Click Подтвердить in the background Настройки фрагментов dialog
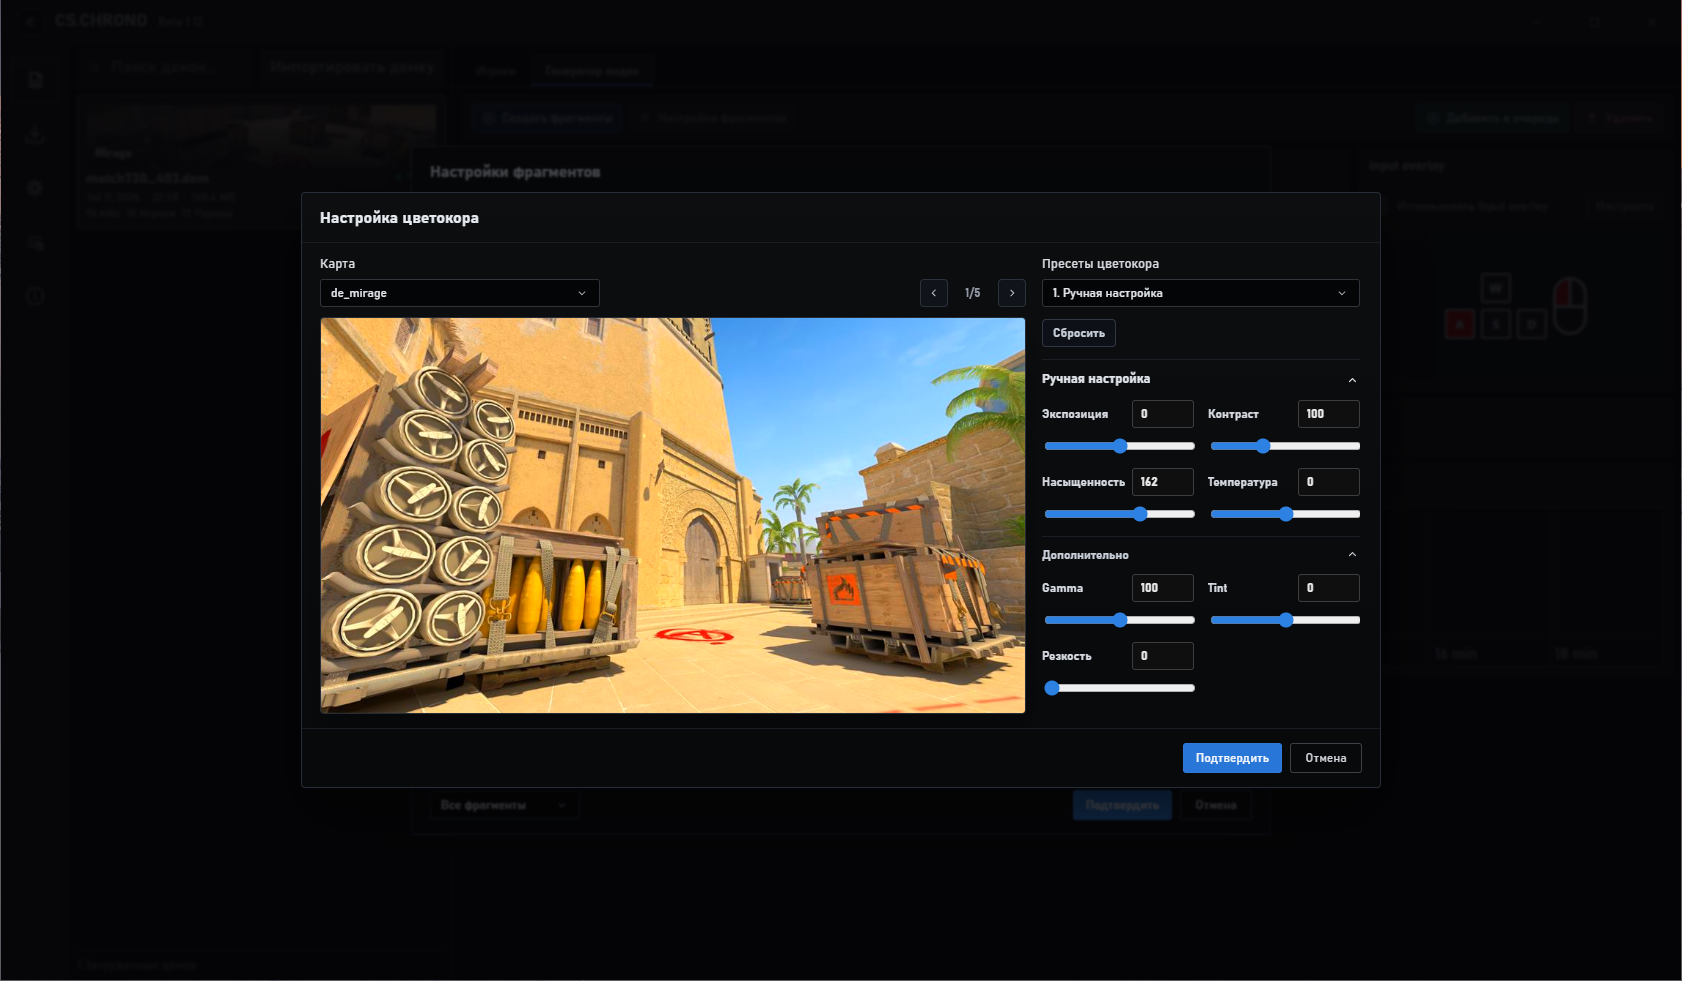The image size is (1682, 981). [1122, 805]
